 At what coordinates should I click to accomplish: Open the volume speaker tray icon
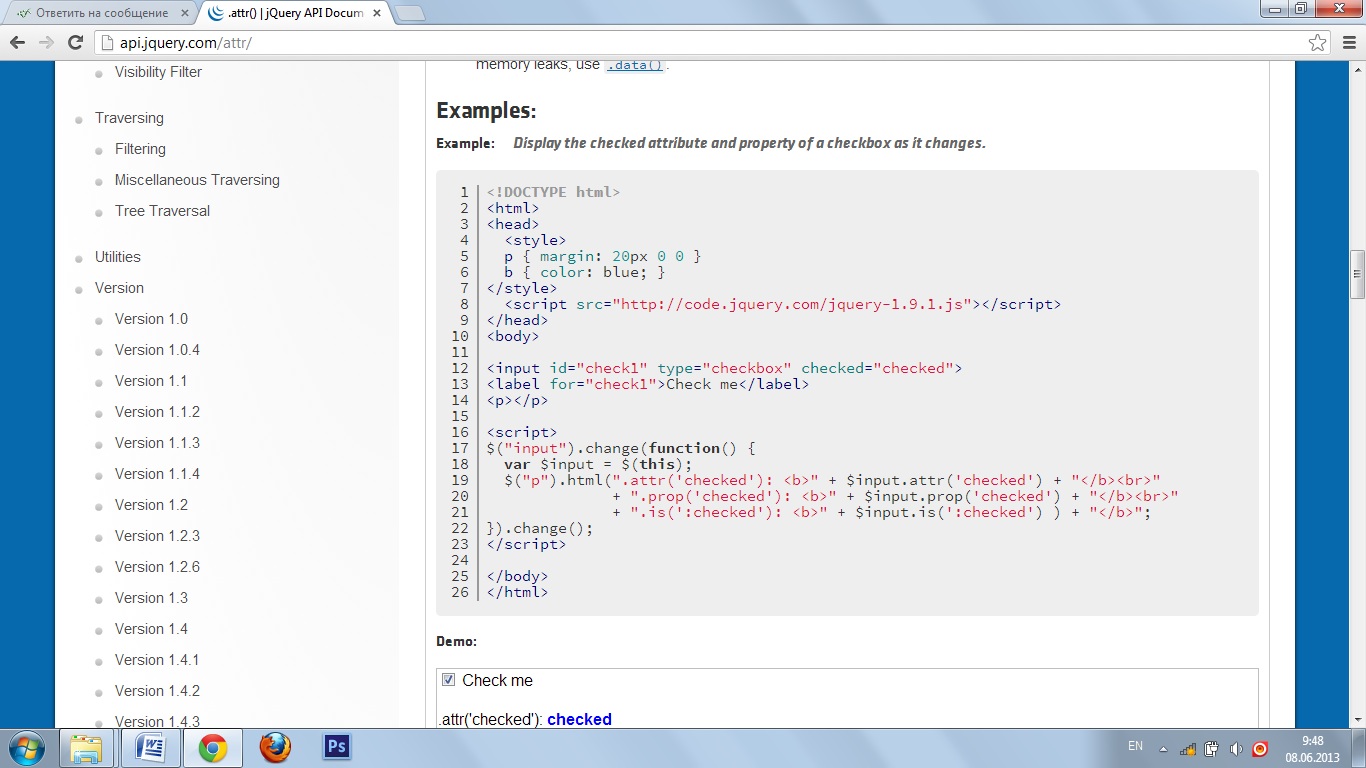pyautogui.click(x=1236, y=748)
